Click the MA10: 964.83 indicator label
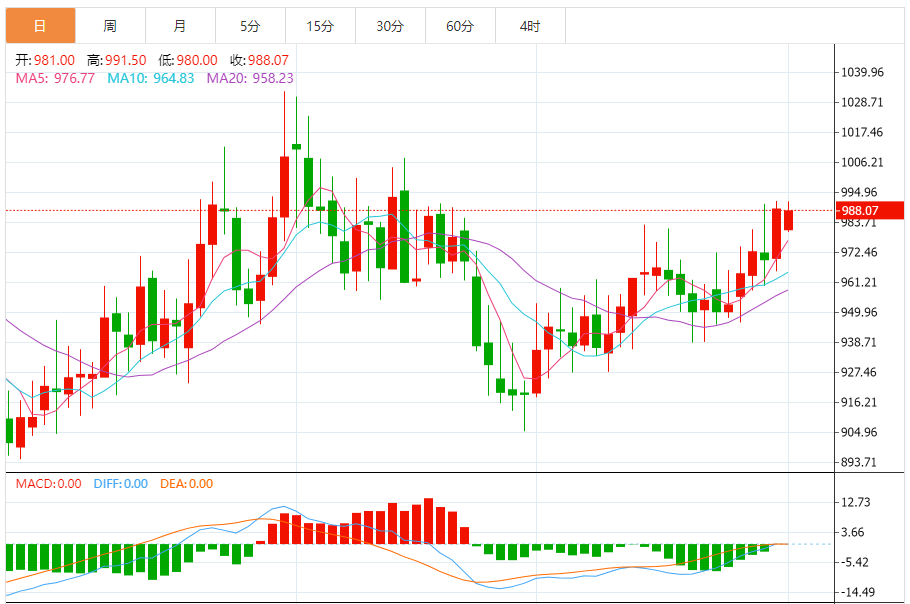Viewport: 910px width, 604px height. (151, 78)
